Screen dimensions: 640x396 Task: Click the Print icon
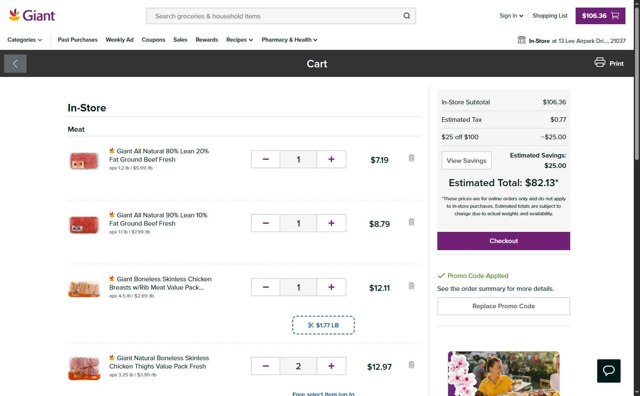pyautogui.click(x=600, y=62)
